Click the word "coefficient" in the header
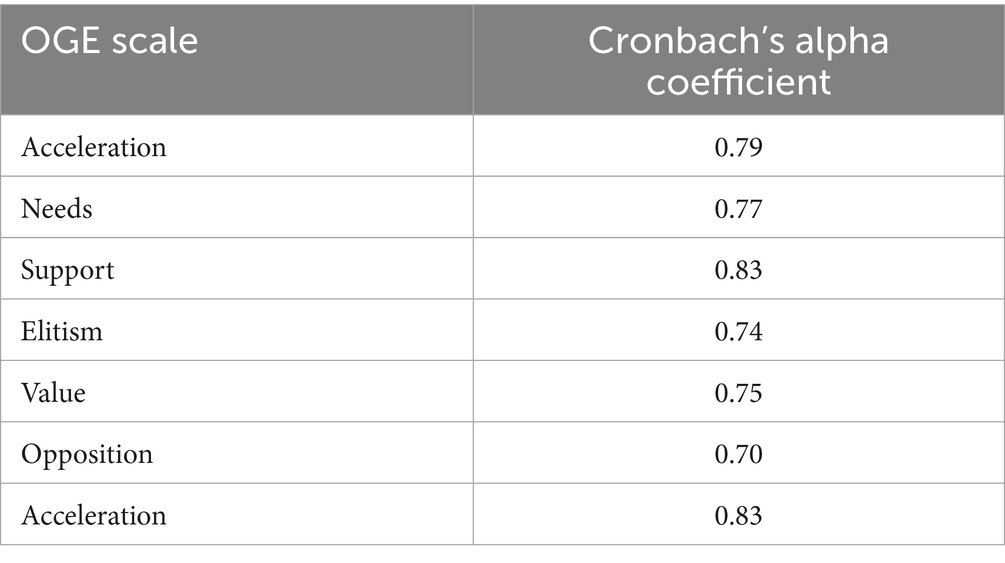The width and height of the screenshot is (1005, 563). click(x=738, y=81)
